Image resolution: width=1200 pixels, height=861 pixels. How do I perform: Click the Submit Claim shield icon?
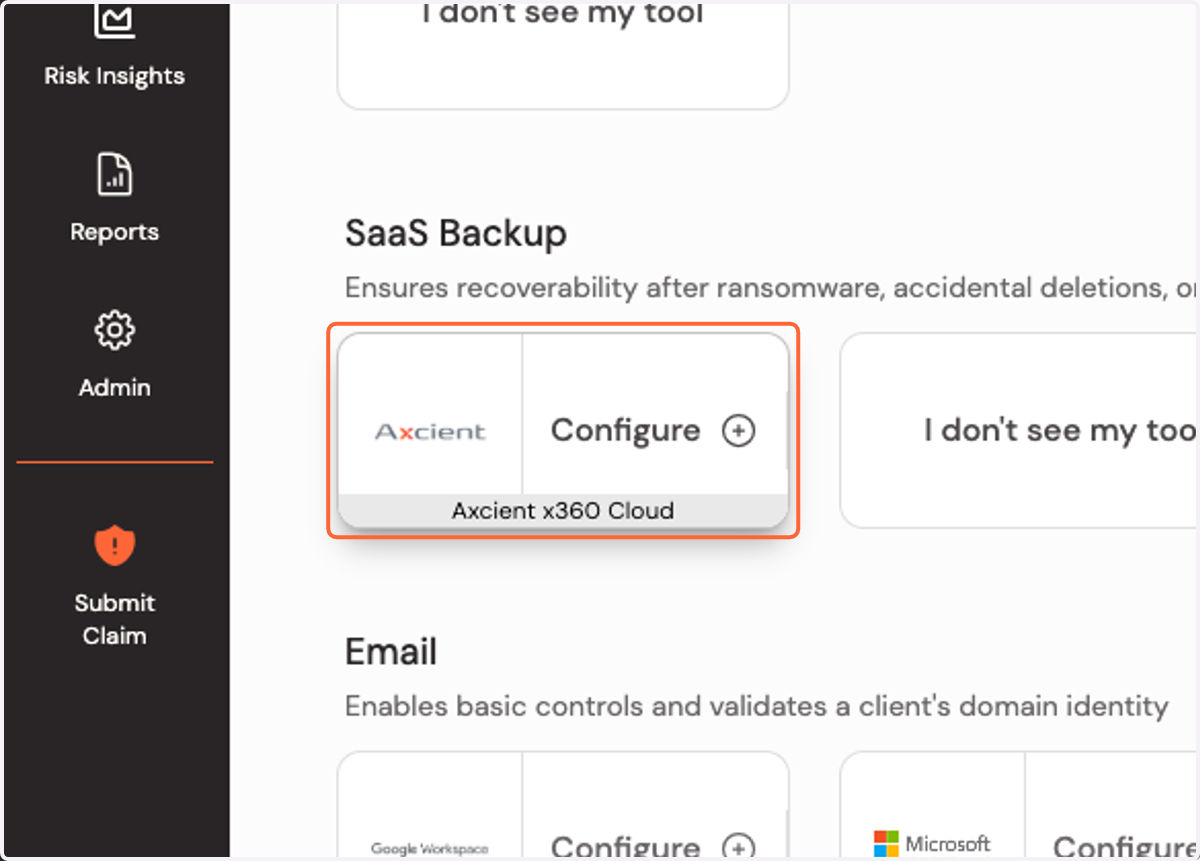click(x=114, y=545)
